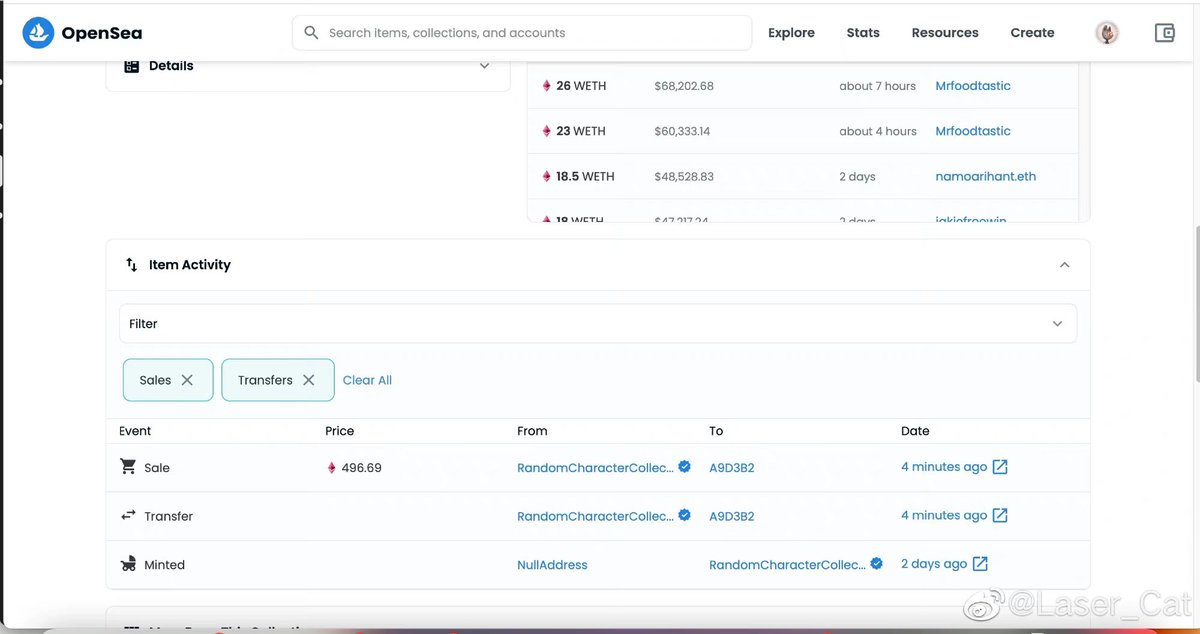Click the Minted stroller icon

128,564
